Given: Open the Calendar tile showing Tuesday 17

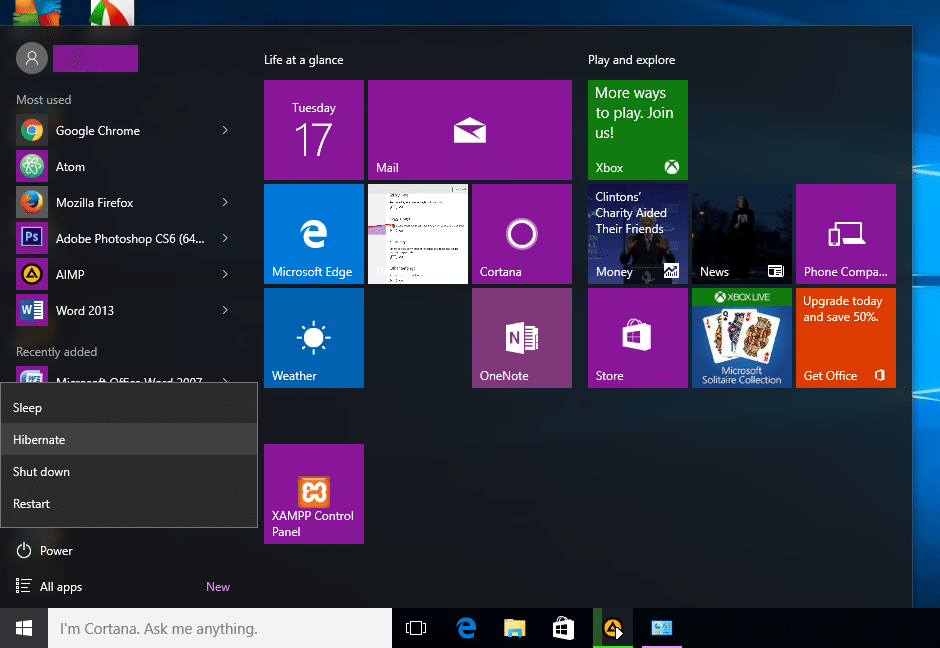Looking at the screenshot, I should (x=314, y=130).
